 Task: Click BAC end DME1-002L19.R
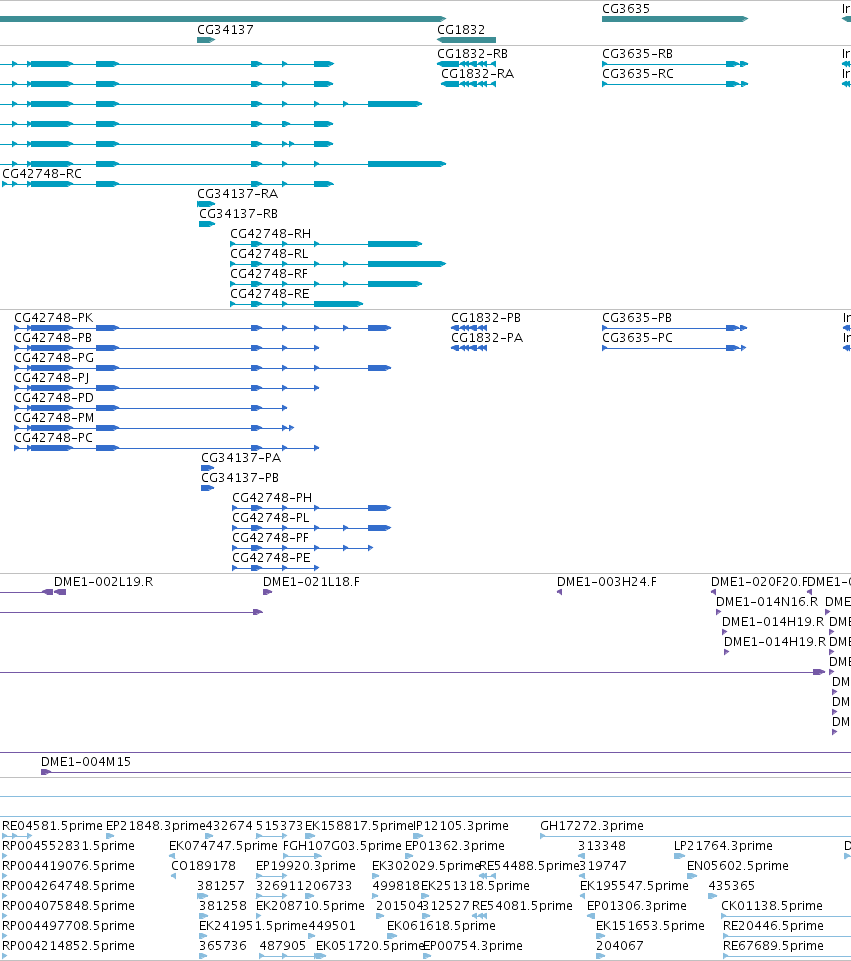point(104,582)
